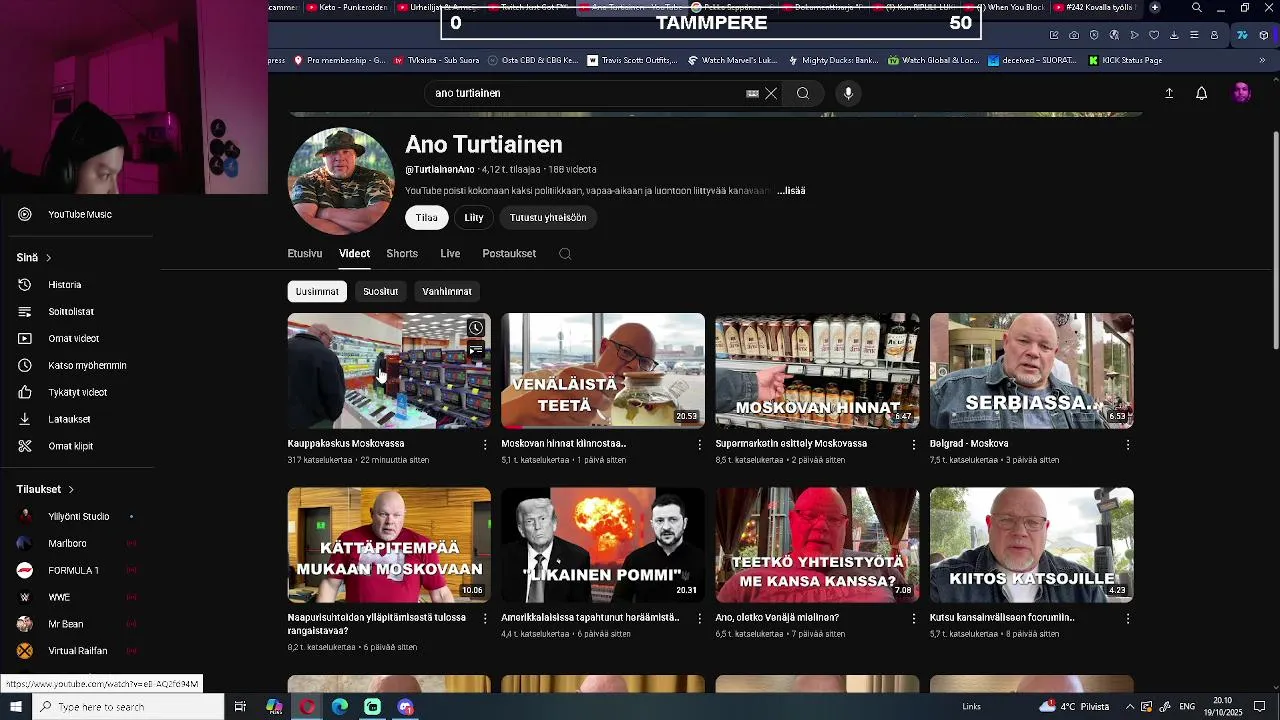Play the KIITOS KATSOJILLE video thumbnail
Viewport: 1280px width, 720px height.
click(1031, 545)
